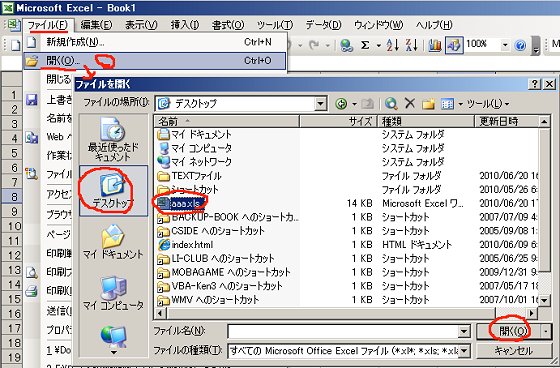Click the AutoSum sigma icon
The width and height of the screenshot is (560, 368).
coord(365,45)
